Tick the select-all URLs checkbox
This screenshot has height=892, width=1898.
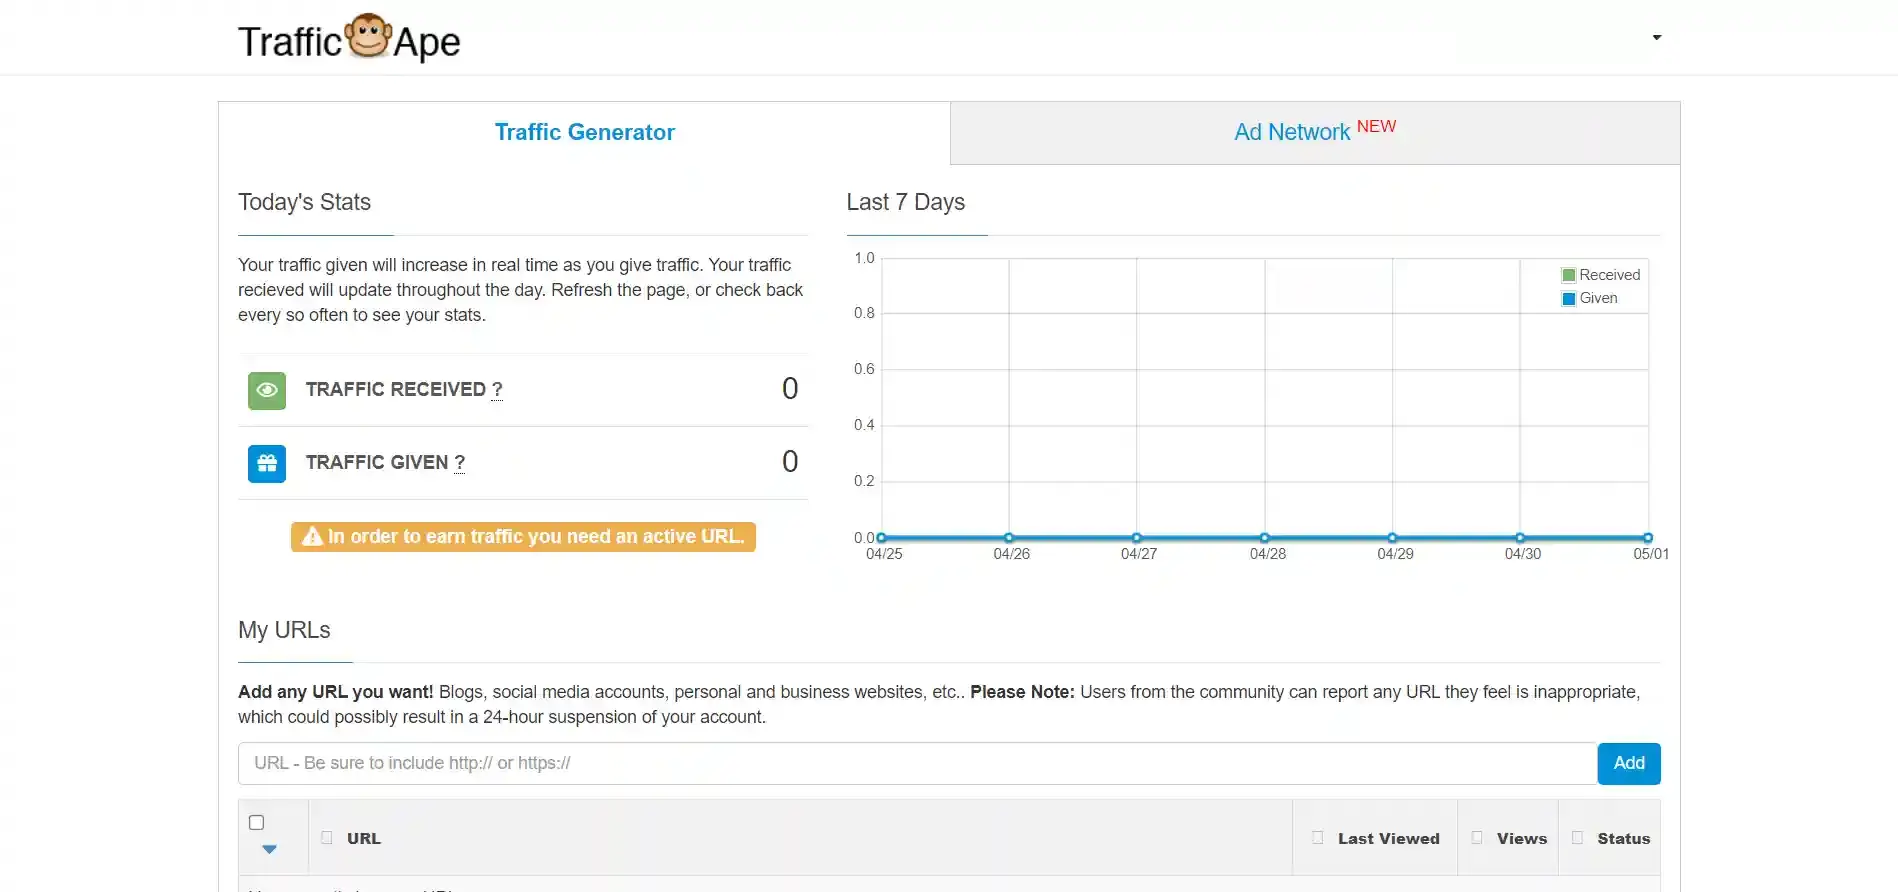coord(256,823)
